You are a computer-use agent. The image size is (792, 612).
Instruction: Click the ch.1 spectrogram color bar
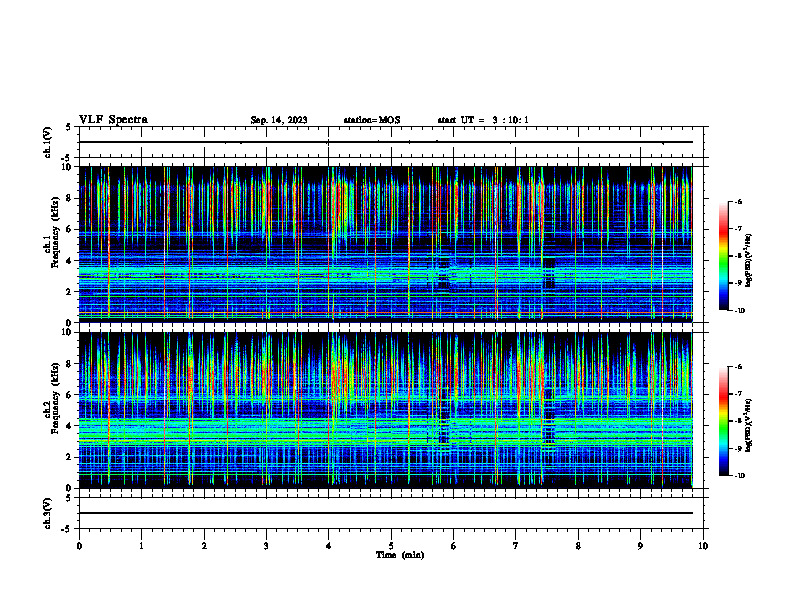724,256
